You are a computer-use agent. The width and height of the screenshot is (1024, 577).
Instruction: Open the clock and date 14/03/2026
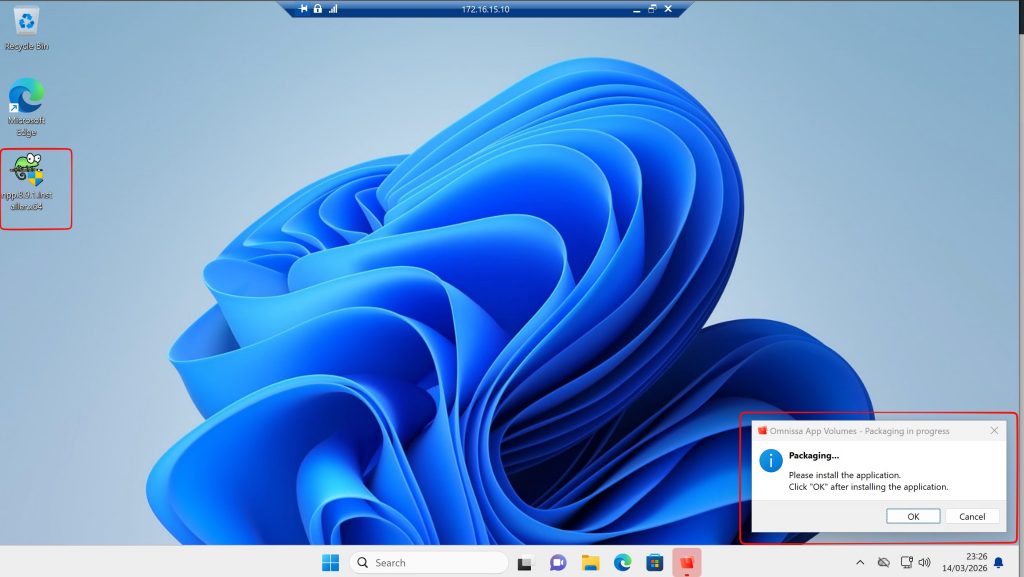pyautogui.click(x=964, y=563)
